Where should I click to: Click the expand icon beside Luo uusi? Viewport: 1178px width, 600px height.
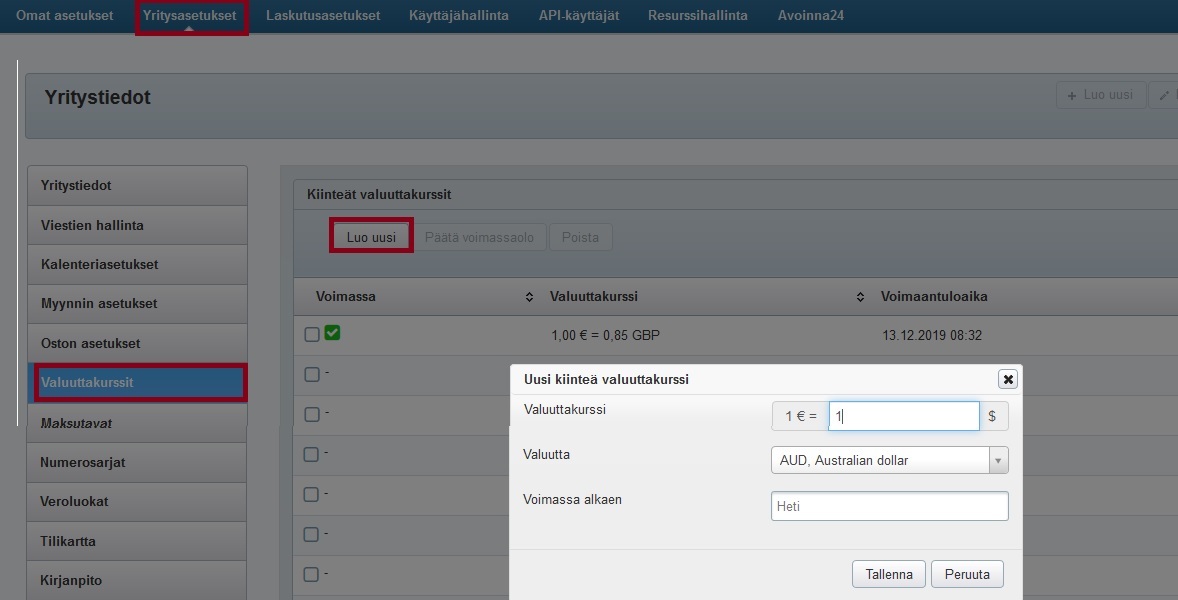pyautogui.click(x=1163, y=95)
